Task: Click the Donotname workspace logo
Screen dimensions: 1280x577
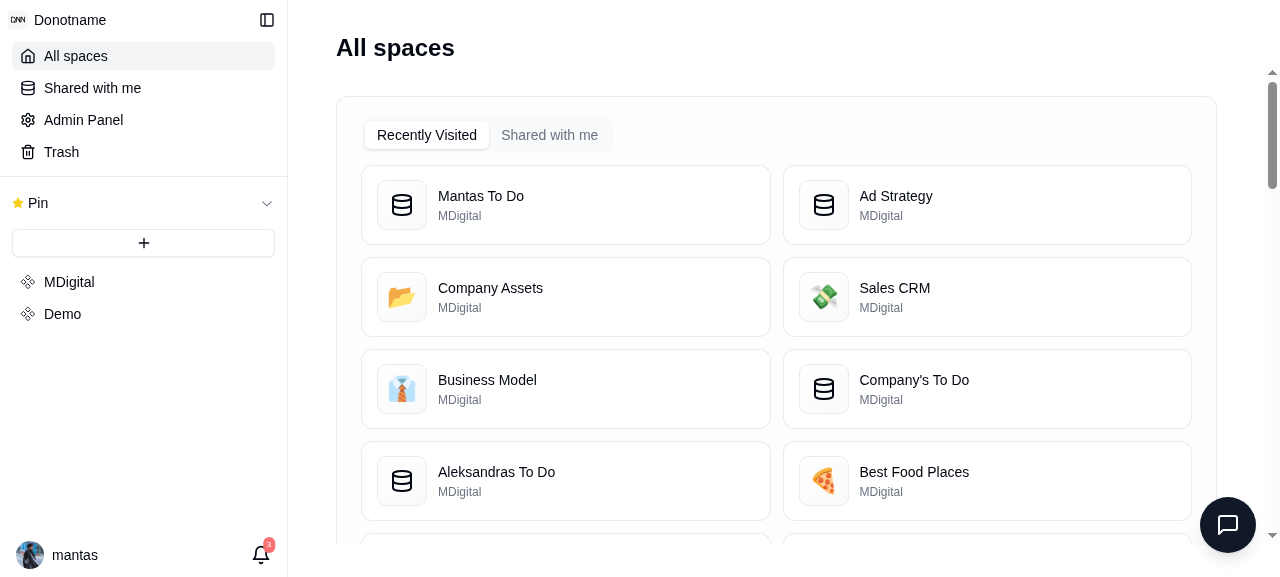Action: pyautogui.click(x=18, y=20)
